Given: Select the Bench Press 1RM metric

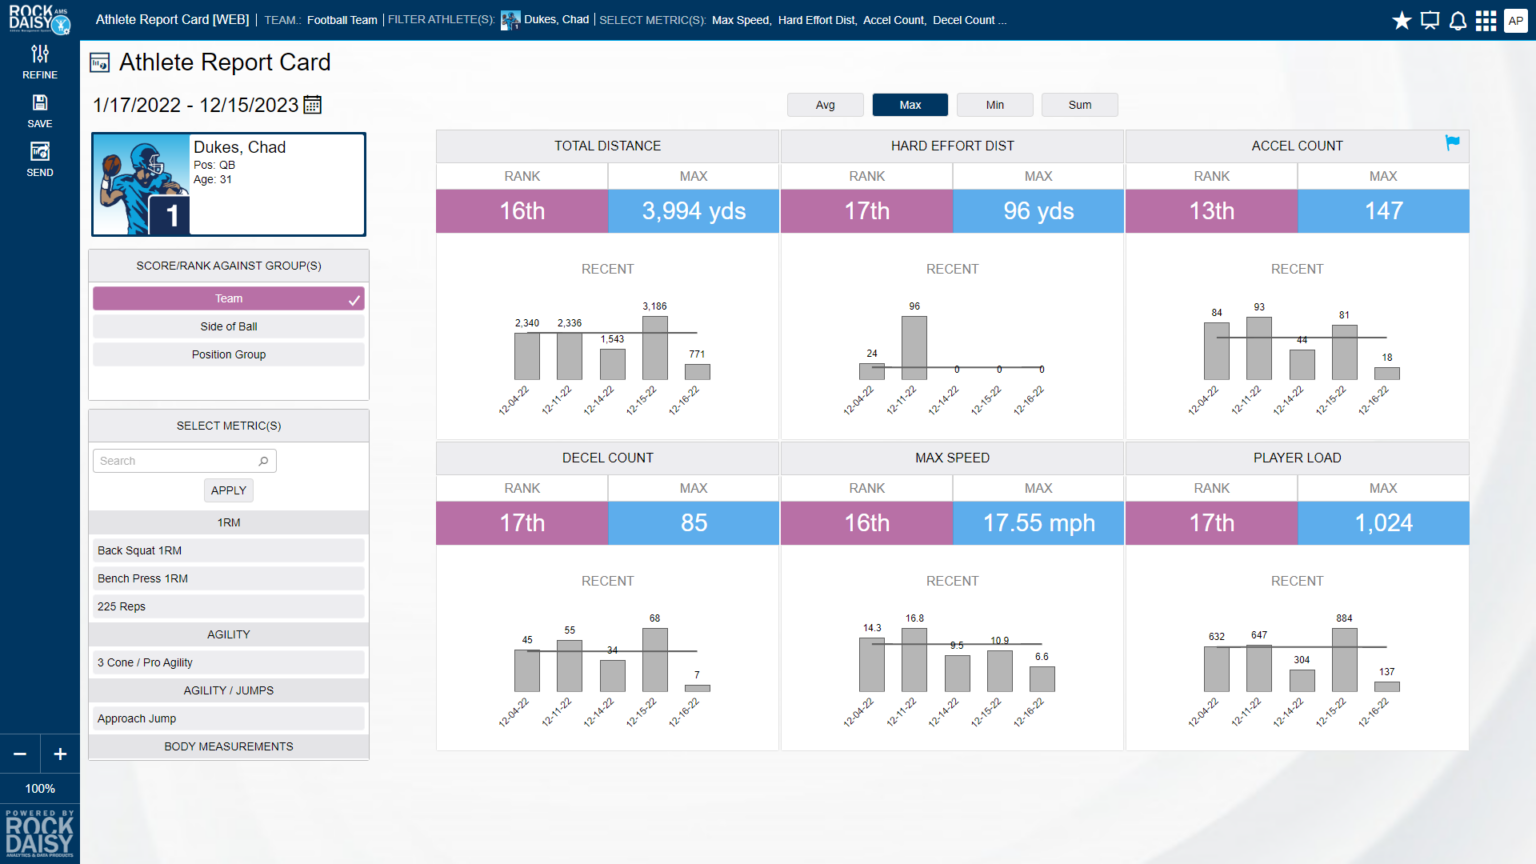Looking at the screenshot, I should [228, 578].
